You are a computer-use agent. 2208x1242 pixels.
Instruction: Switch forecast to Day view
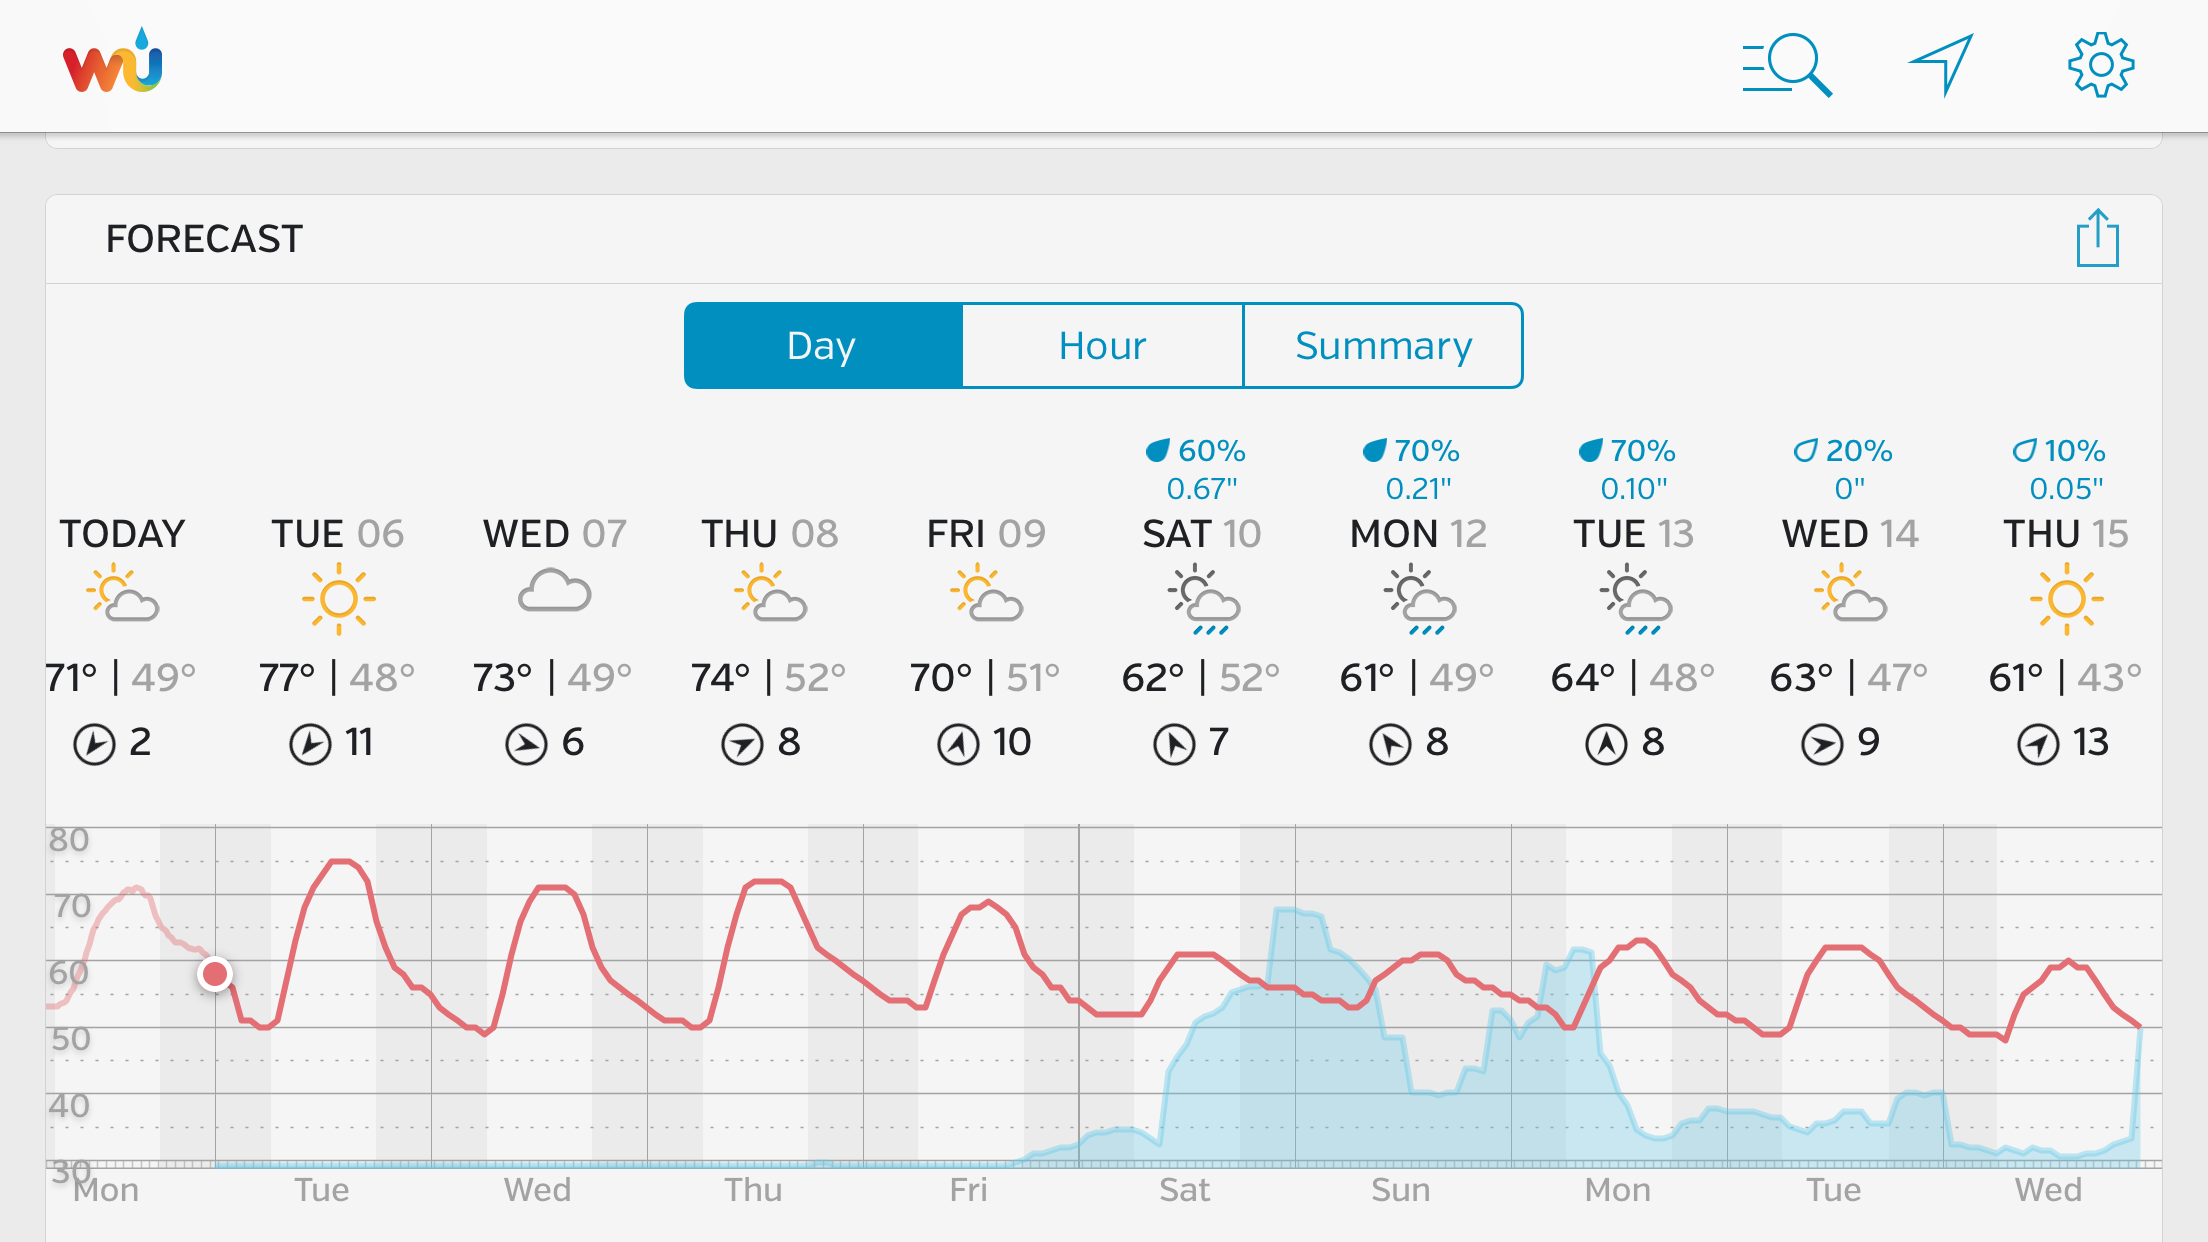[x=823, y=346]
